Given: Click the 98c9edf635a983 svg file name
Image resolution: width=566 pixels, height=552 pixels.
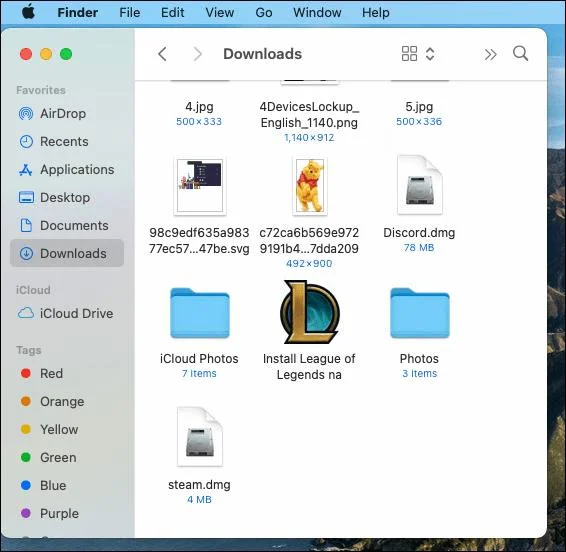Looking at the screenshot, I should [x=199, y=241].
